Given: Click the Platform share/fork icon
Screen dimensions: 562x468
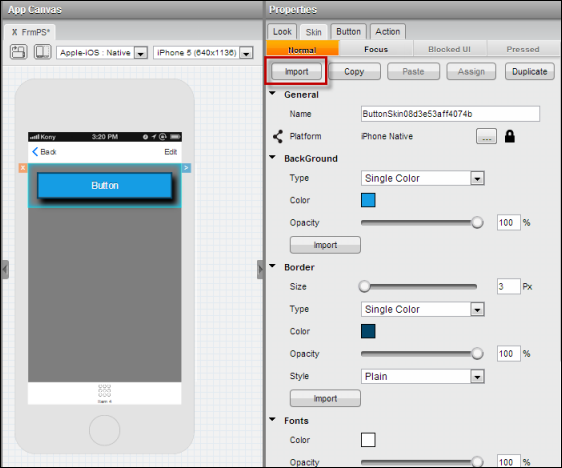Looking at the screenshot, I should (x=278, y=136).
